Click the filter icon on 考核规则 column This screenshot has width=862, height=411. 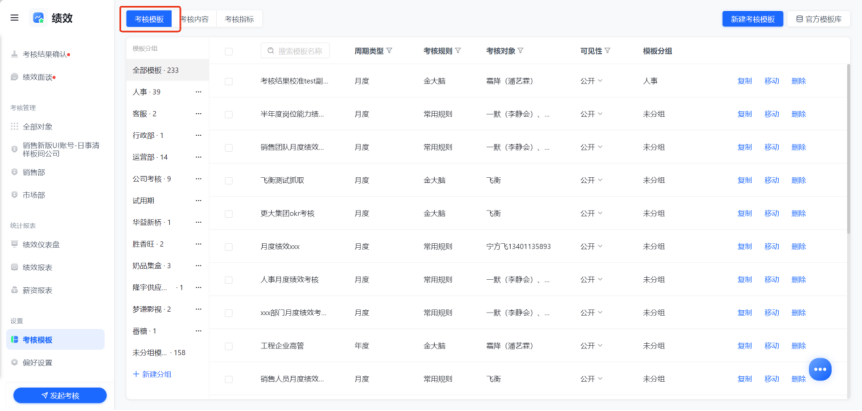click(x=457, y=51)
